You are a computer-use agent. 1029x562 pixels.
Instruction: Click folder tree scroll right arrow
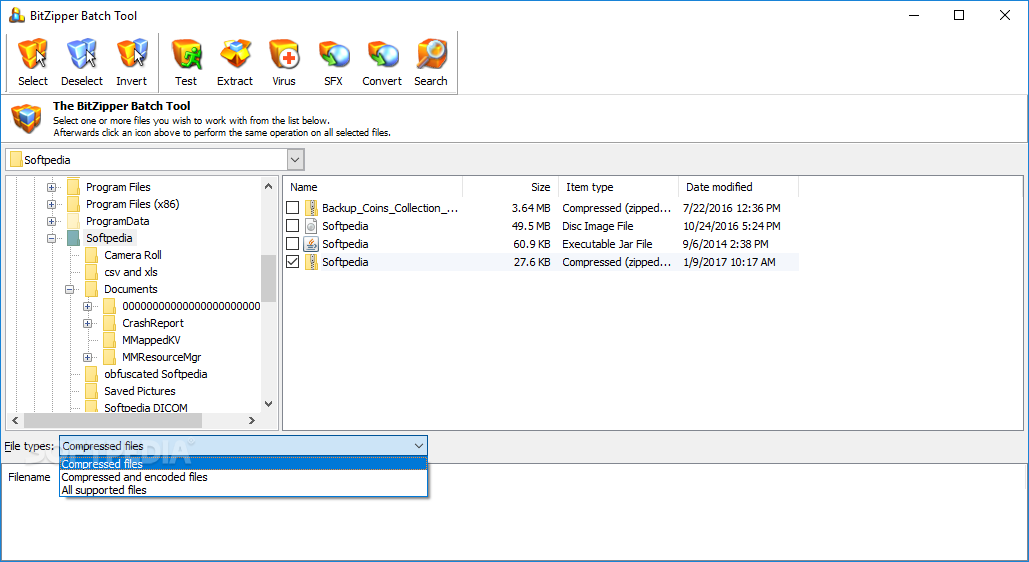click(x=252, y=420)
